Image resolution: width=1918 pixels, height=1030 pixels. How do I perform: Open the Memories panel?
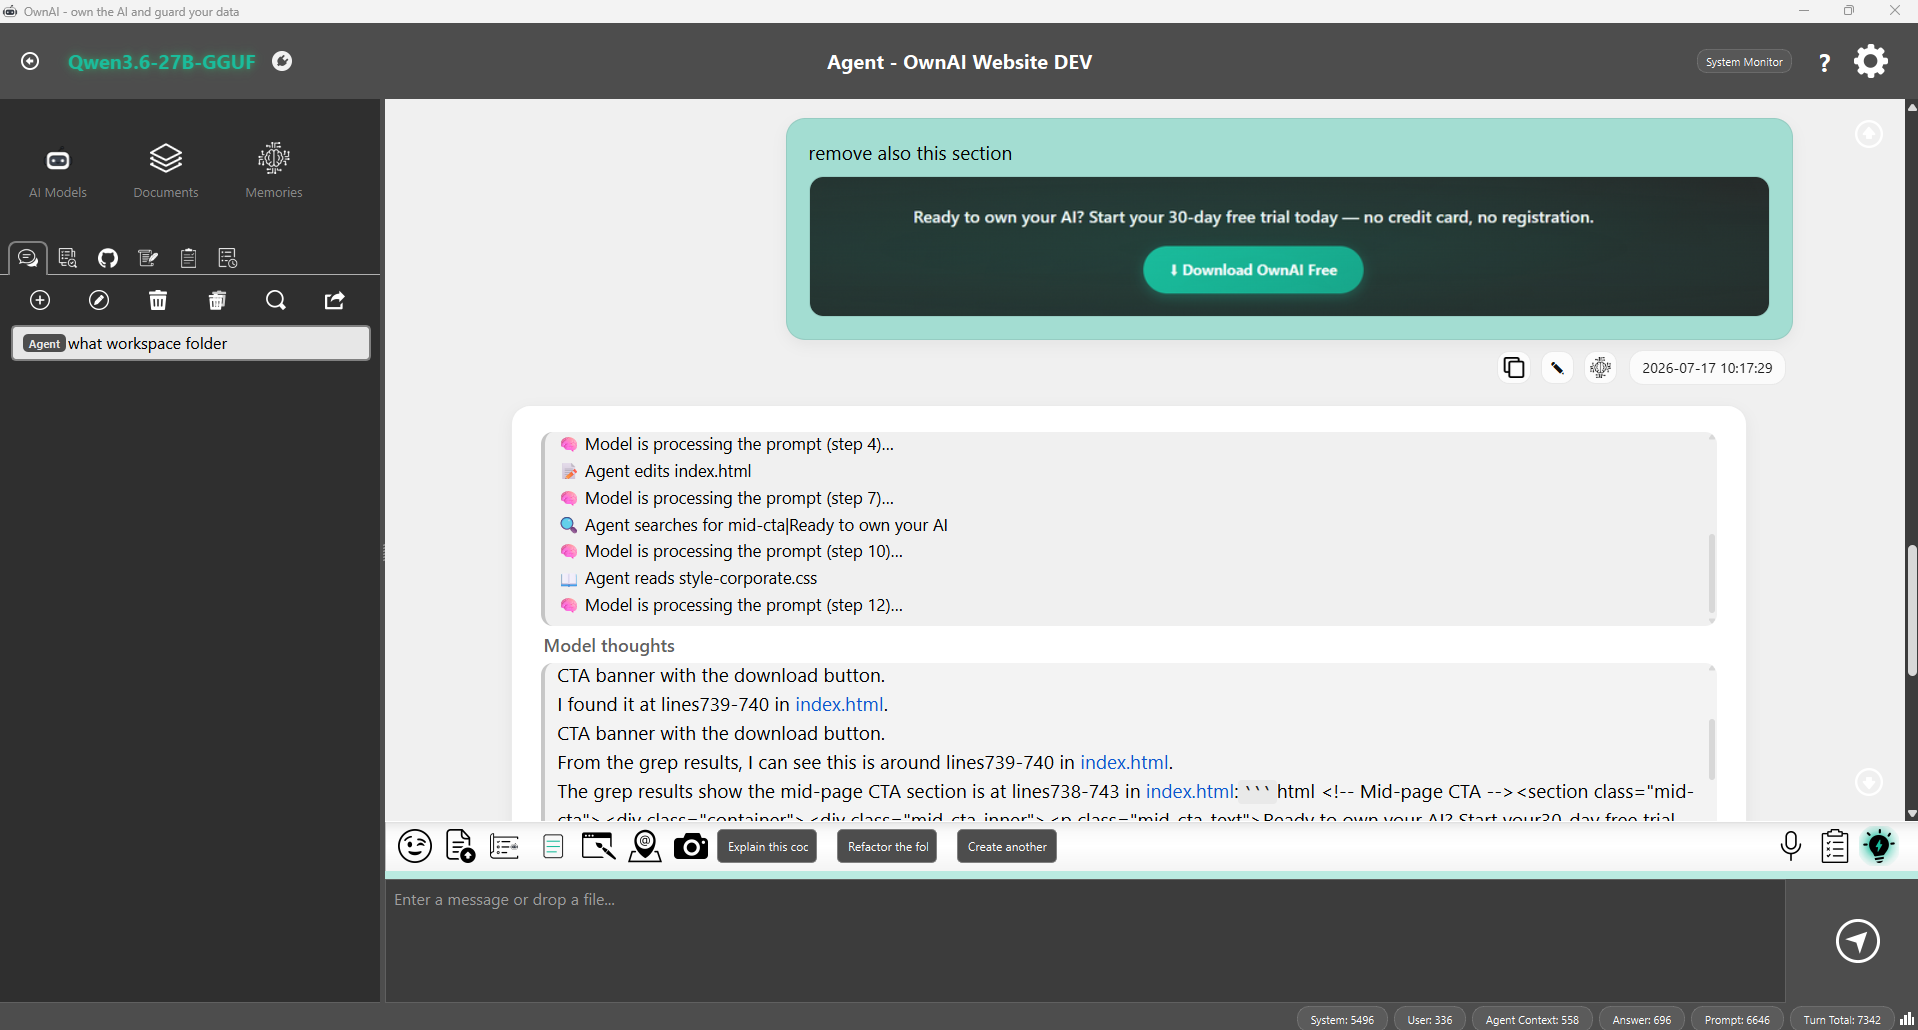274,171
